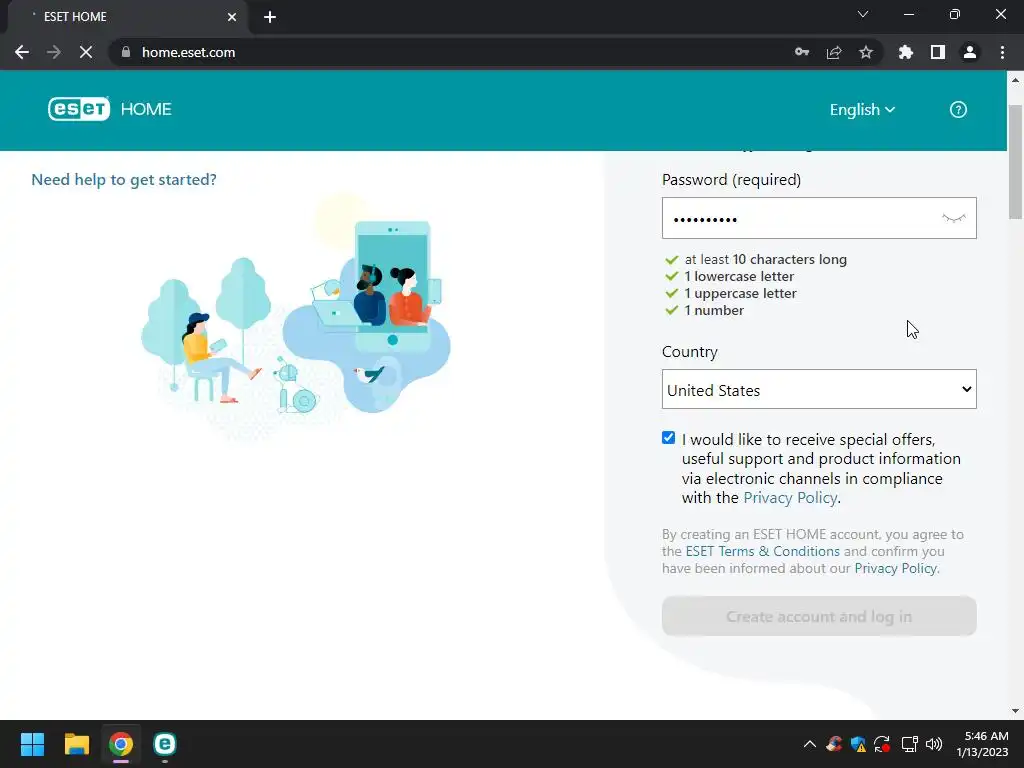Viewport: 1024px width, 768px height.
Task: Click the Chrome taskbar icon
Action: [121, 744]
